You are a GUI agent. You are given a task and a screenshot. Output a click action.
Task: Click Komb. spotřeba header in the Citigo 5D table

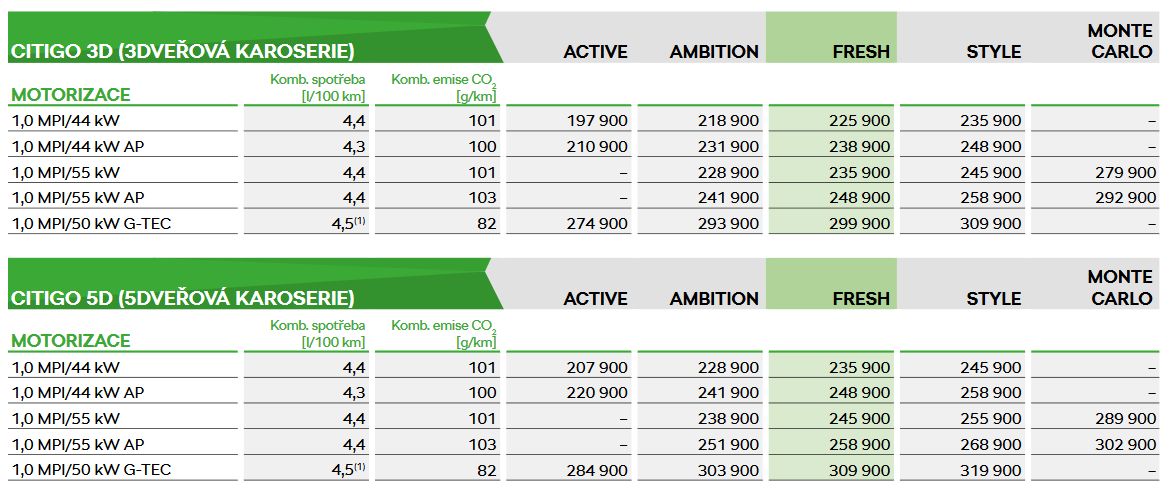pyautogui.click(x=318, y=334)
